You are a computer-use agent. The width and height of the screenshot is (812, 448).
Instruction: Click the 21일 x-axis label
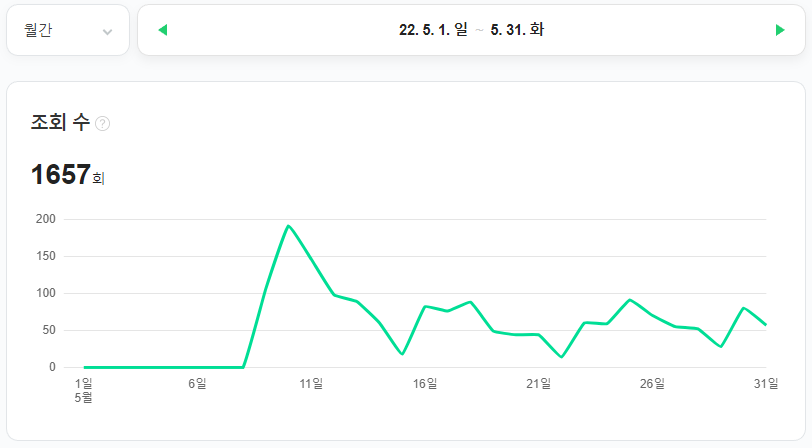coord(538,383)
